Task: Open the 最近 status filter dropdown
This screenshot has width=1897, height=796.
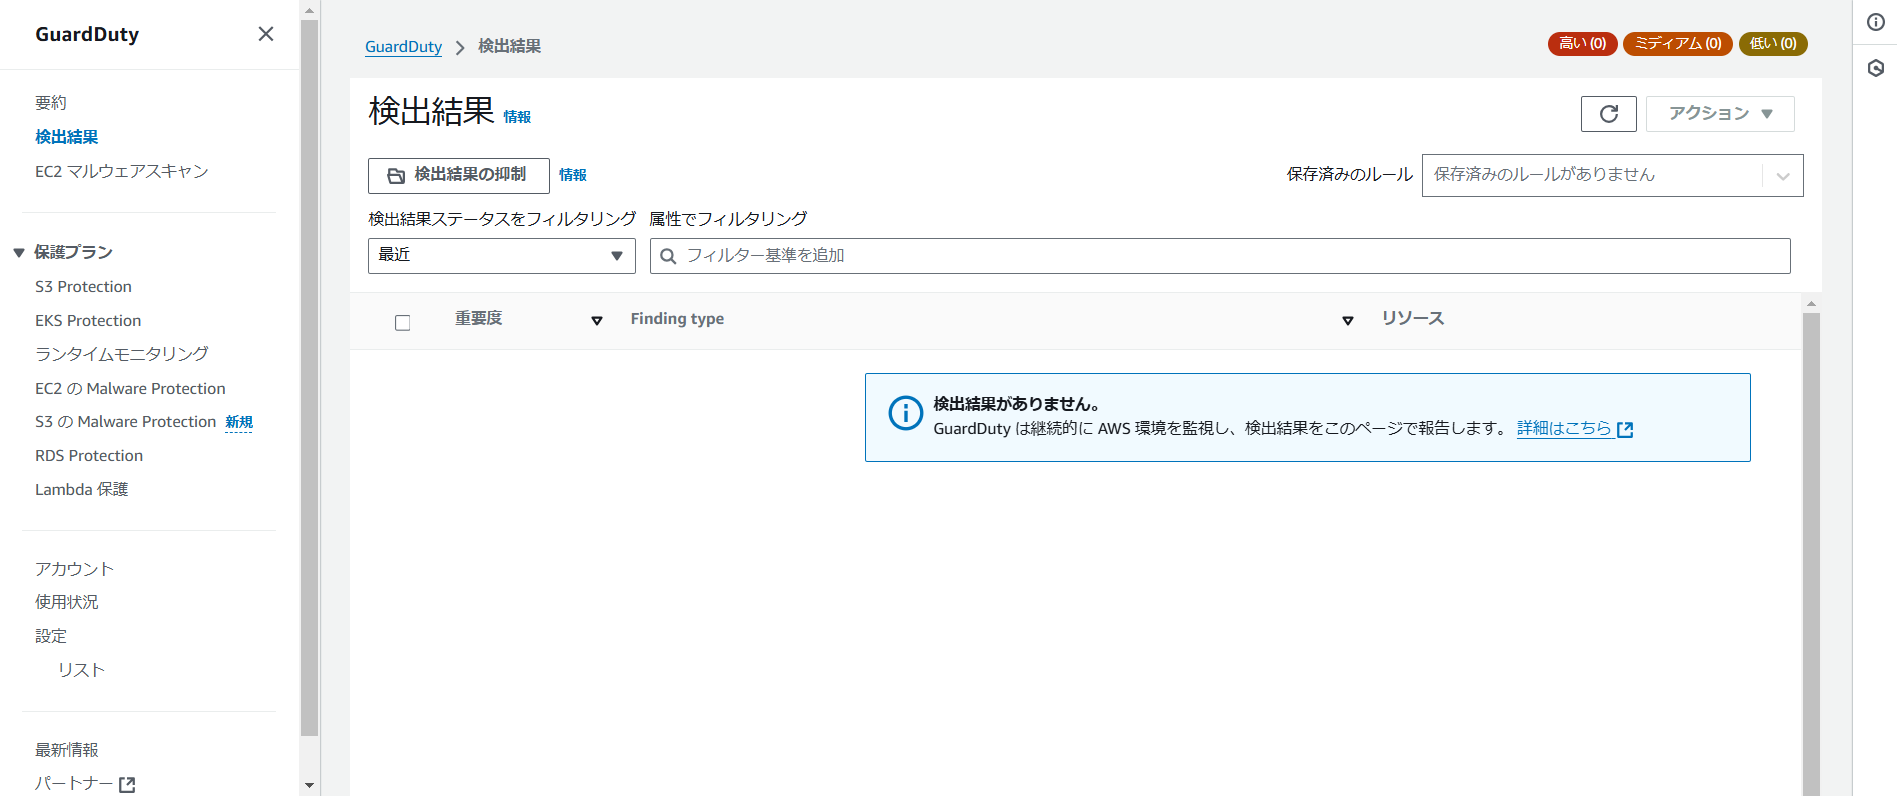Action: (502, 256)
